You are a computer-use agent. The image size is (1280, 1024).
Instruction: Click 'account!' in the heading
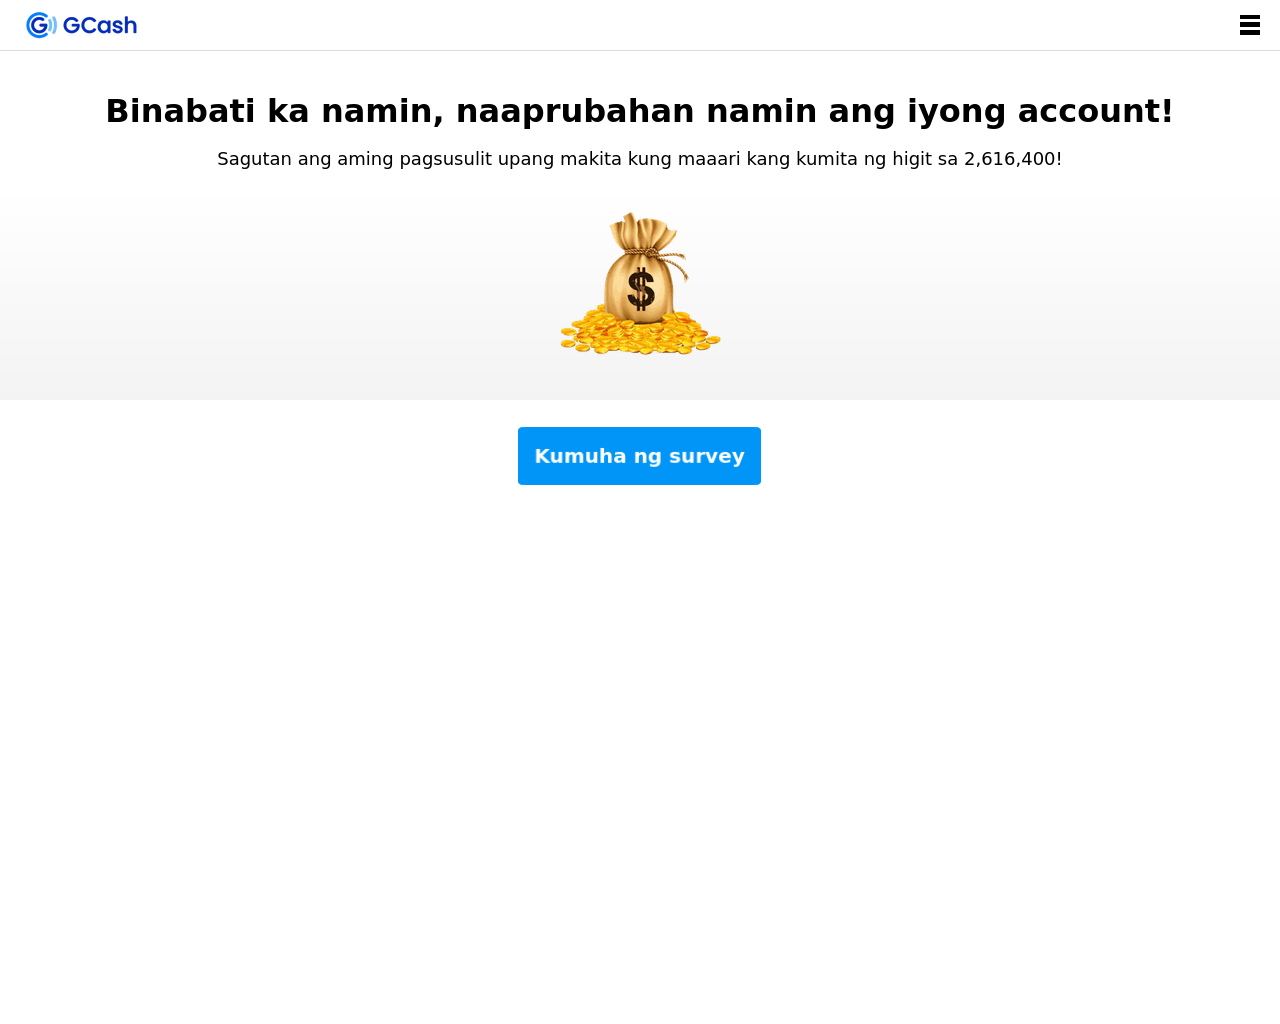1095,111
